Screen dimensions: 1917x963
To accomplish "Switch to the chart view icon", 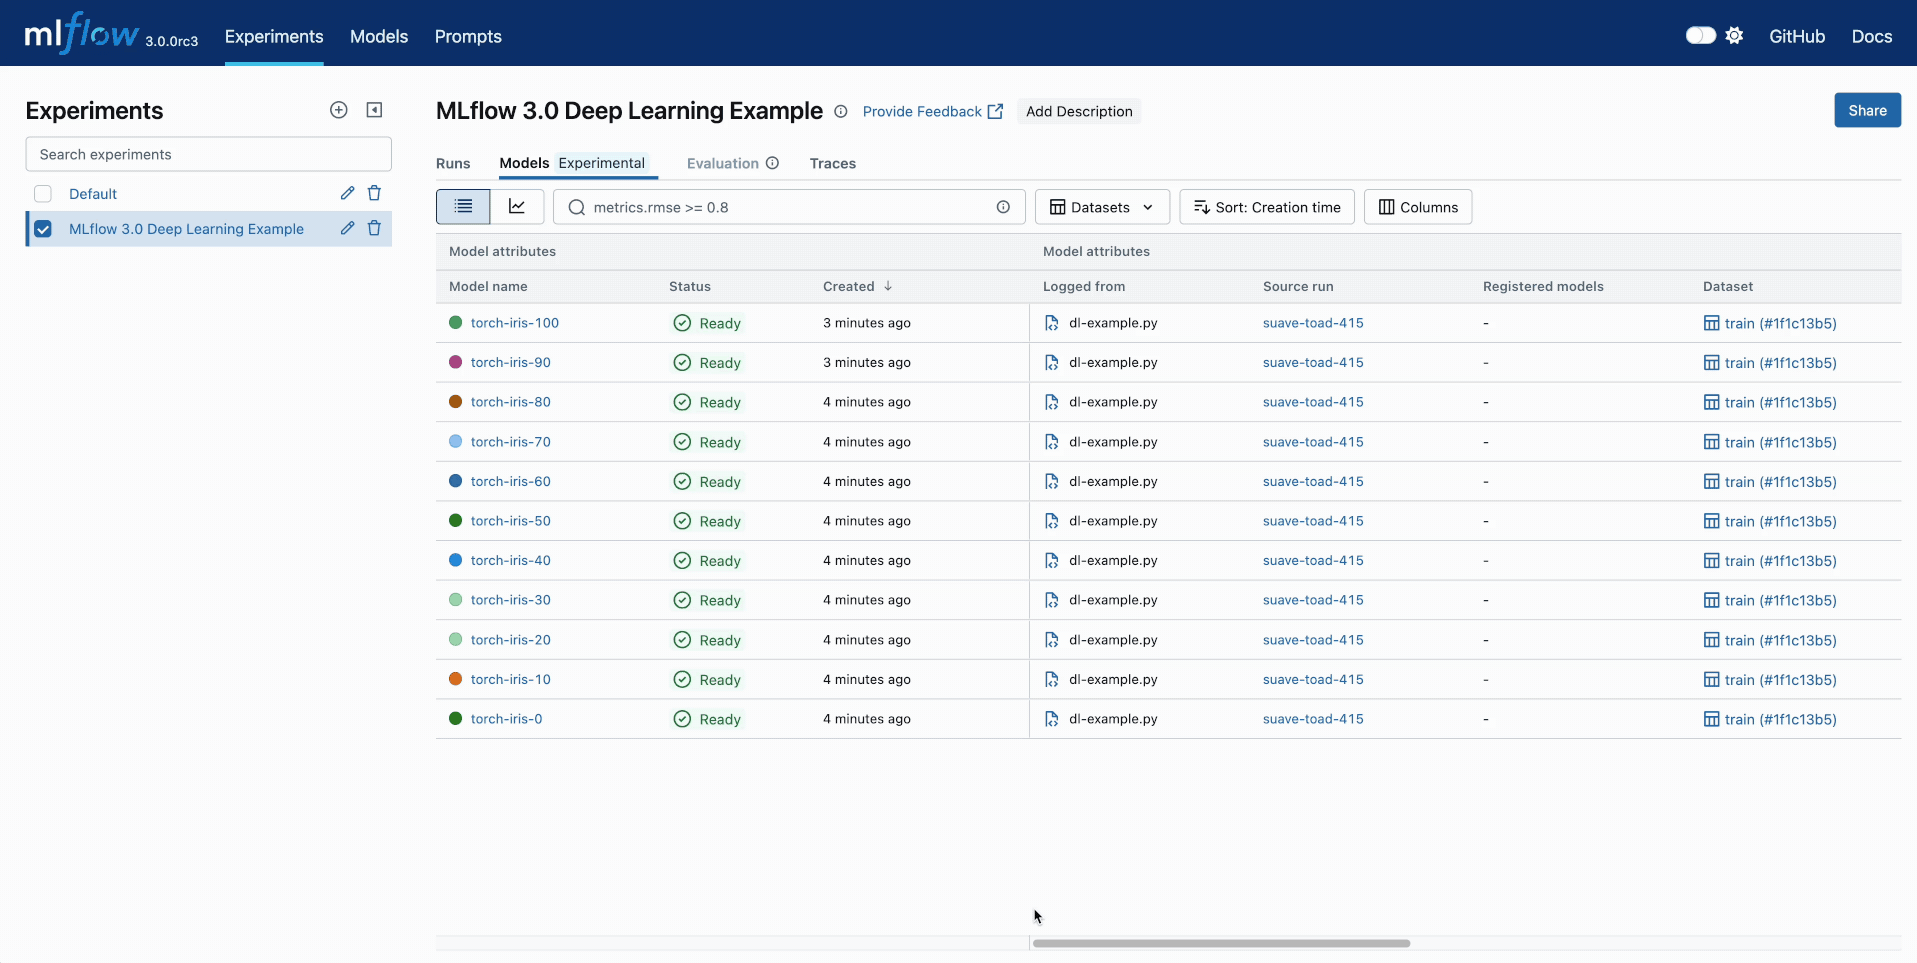I will point(517,207).
